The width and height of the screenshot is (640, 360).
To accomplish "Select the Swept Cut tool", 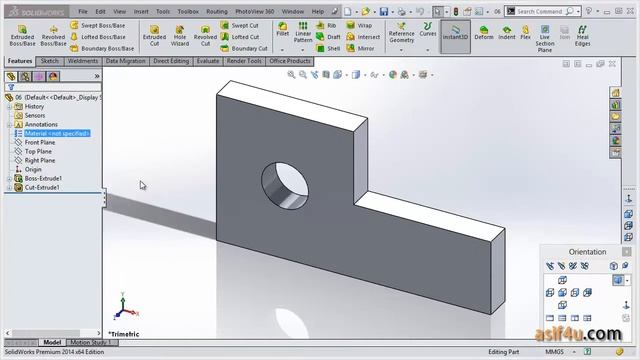I will (240, 25).
